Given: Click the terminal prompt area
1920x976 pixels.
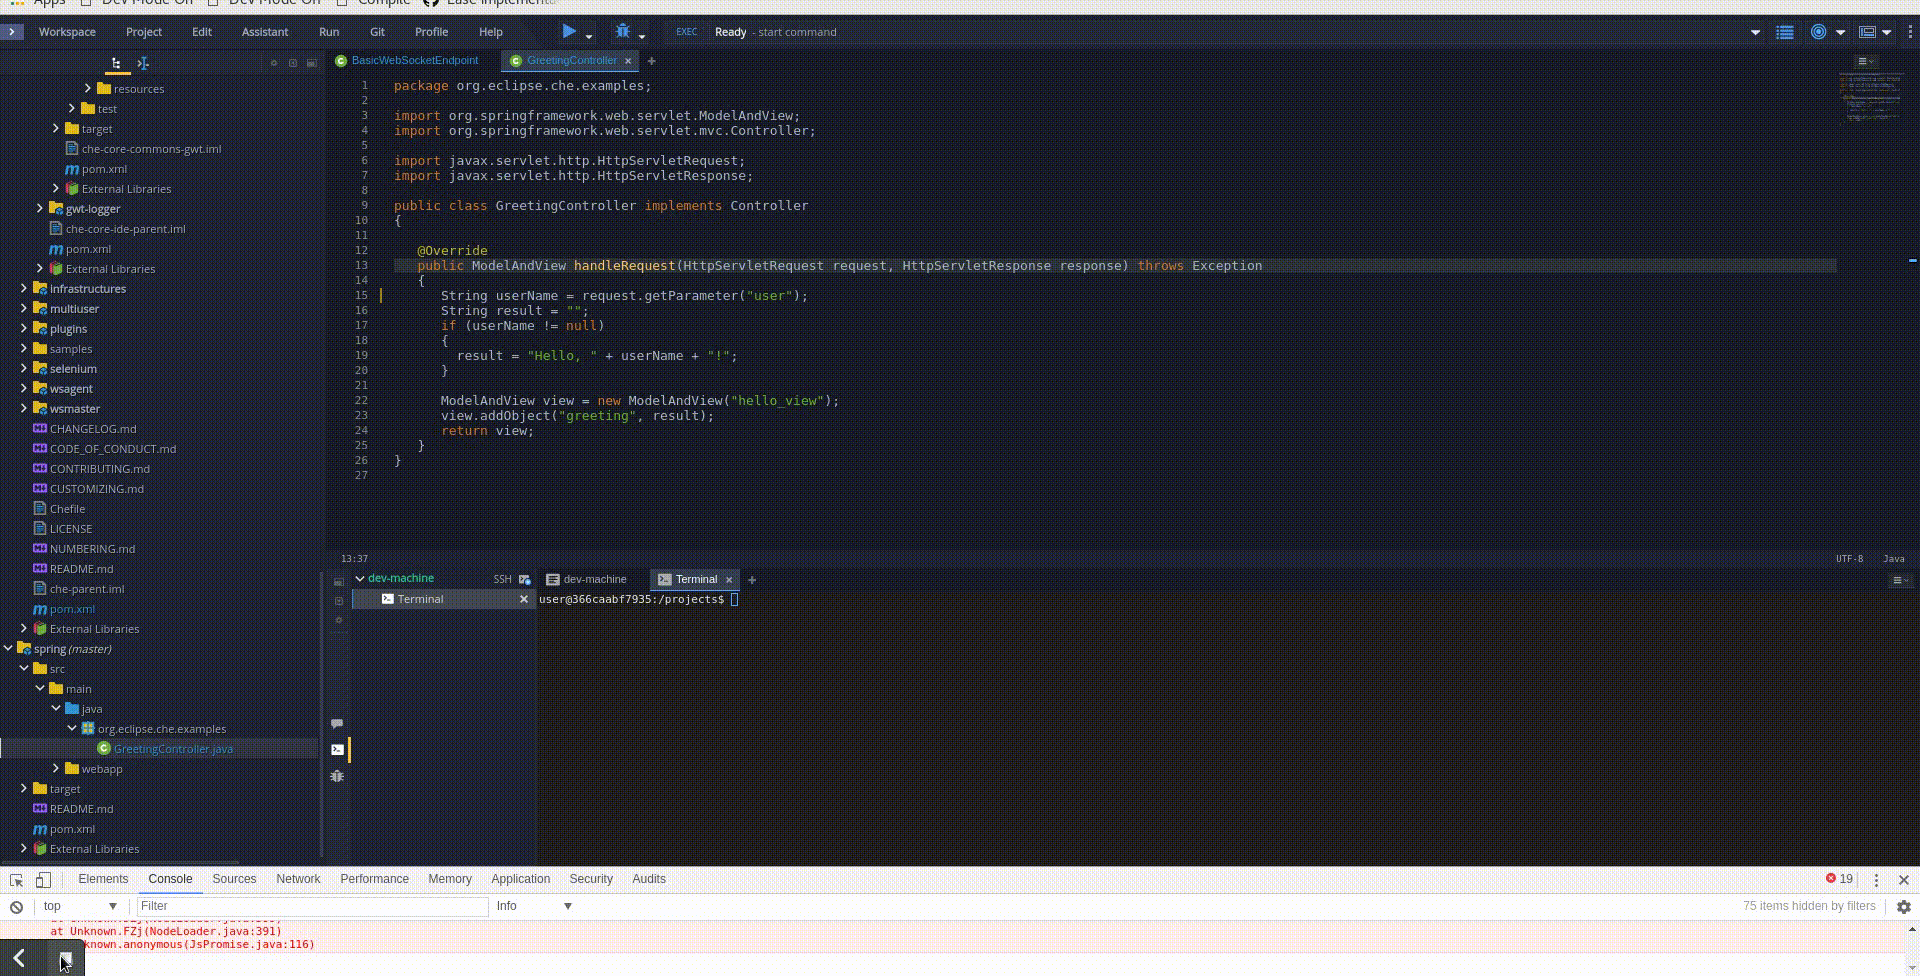Looking at the screenshot, I should 638,599.
